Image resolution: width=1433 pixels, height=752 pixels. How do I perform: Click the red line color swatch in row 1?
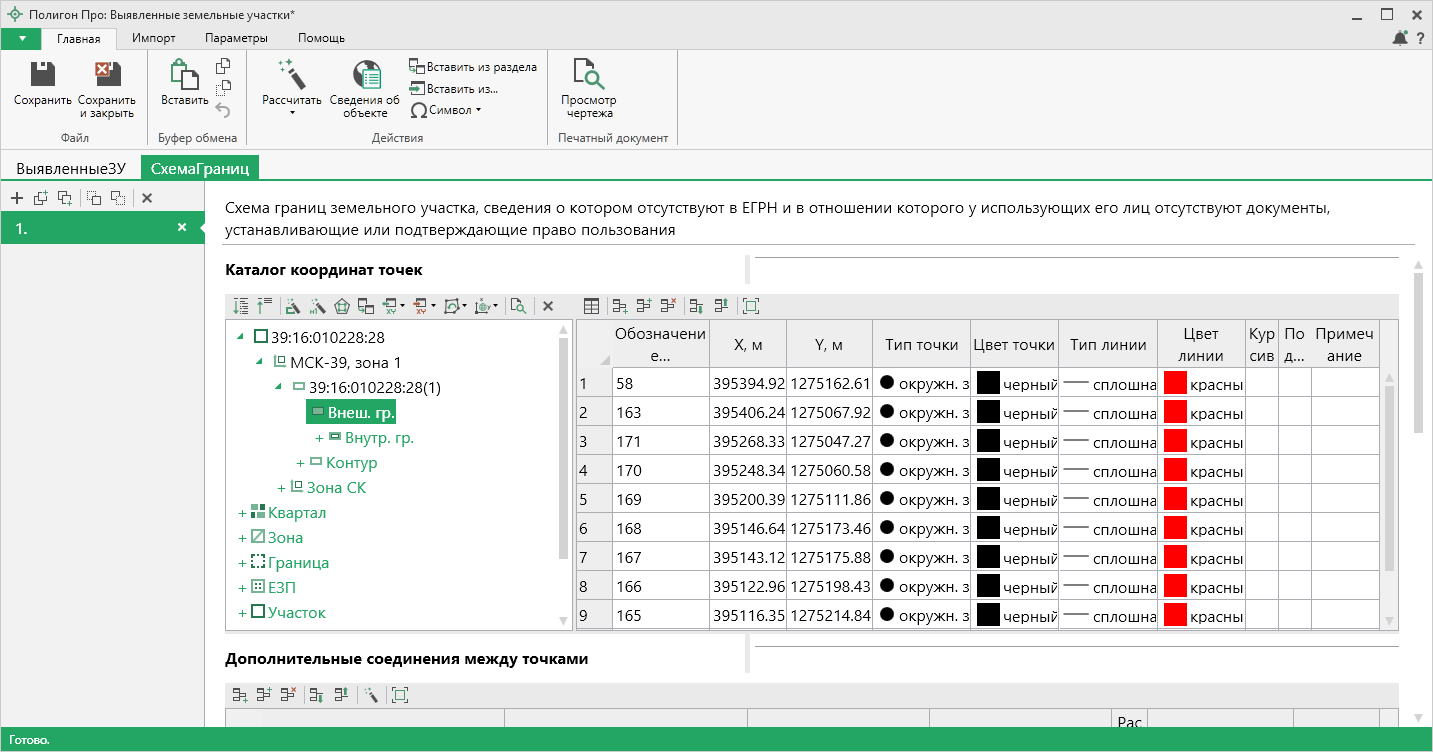click(1175, 383)
